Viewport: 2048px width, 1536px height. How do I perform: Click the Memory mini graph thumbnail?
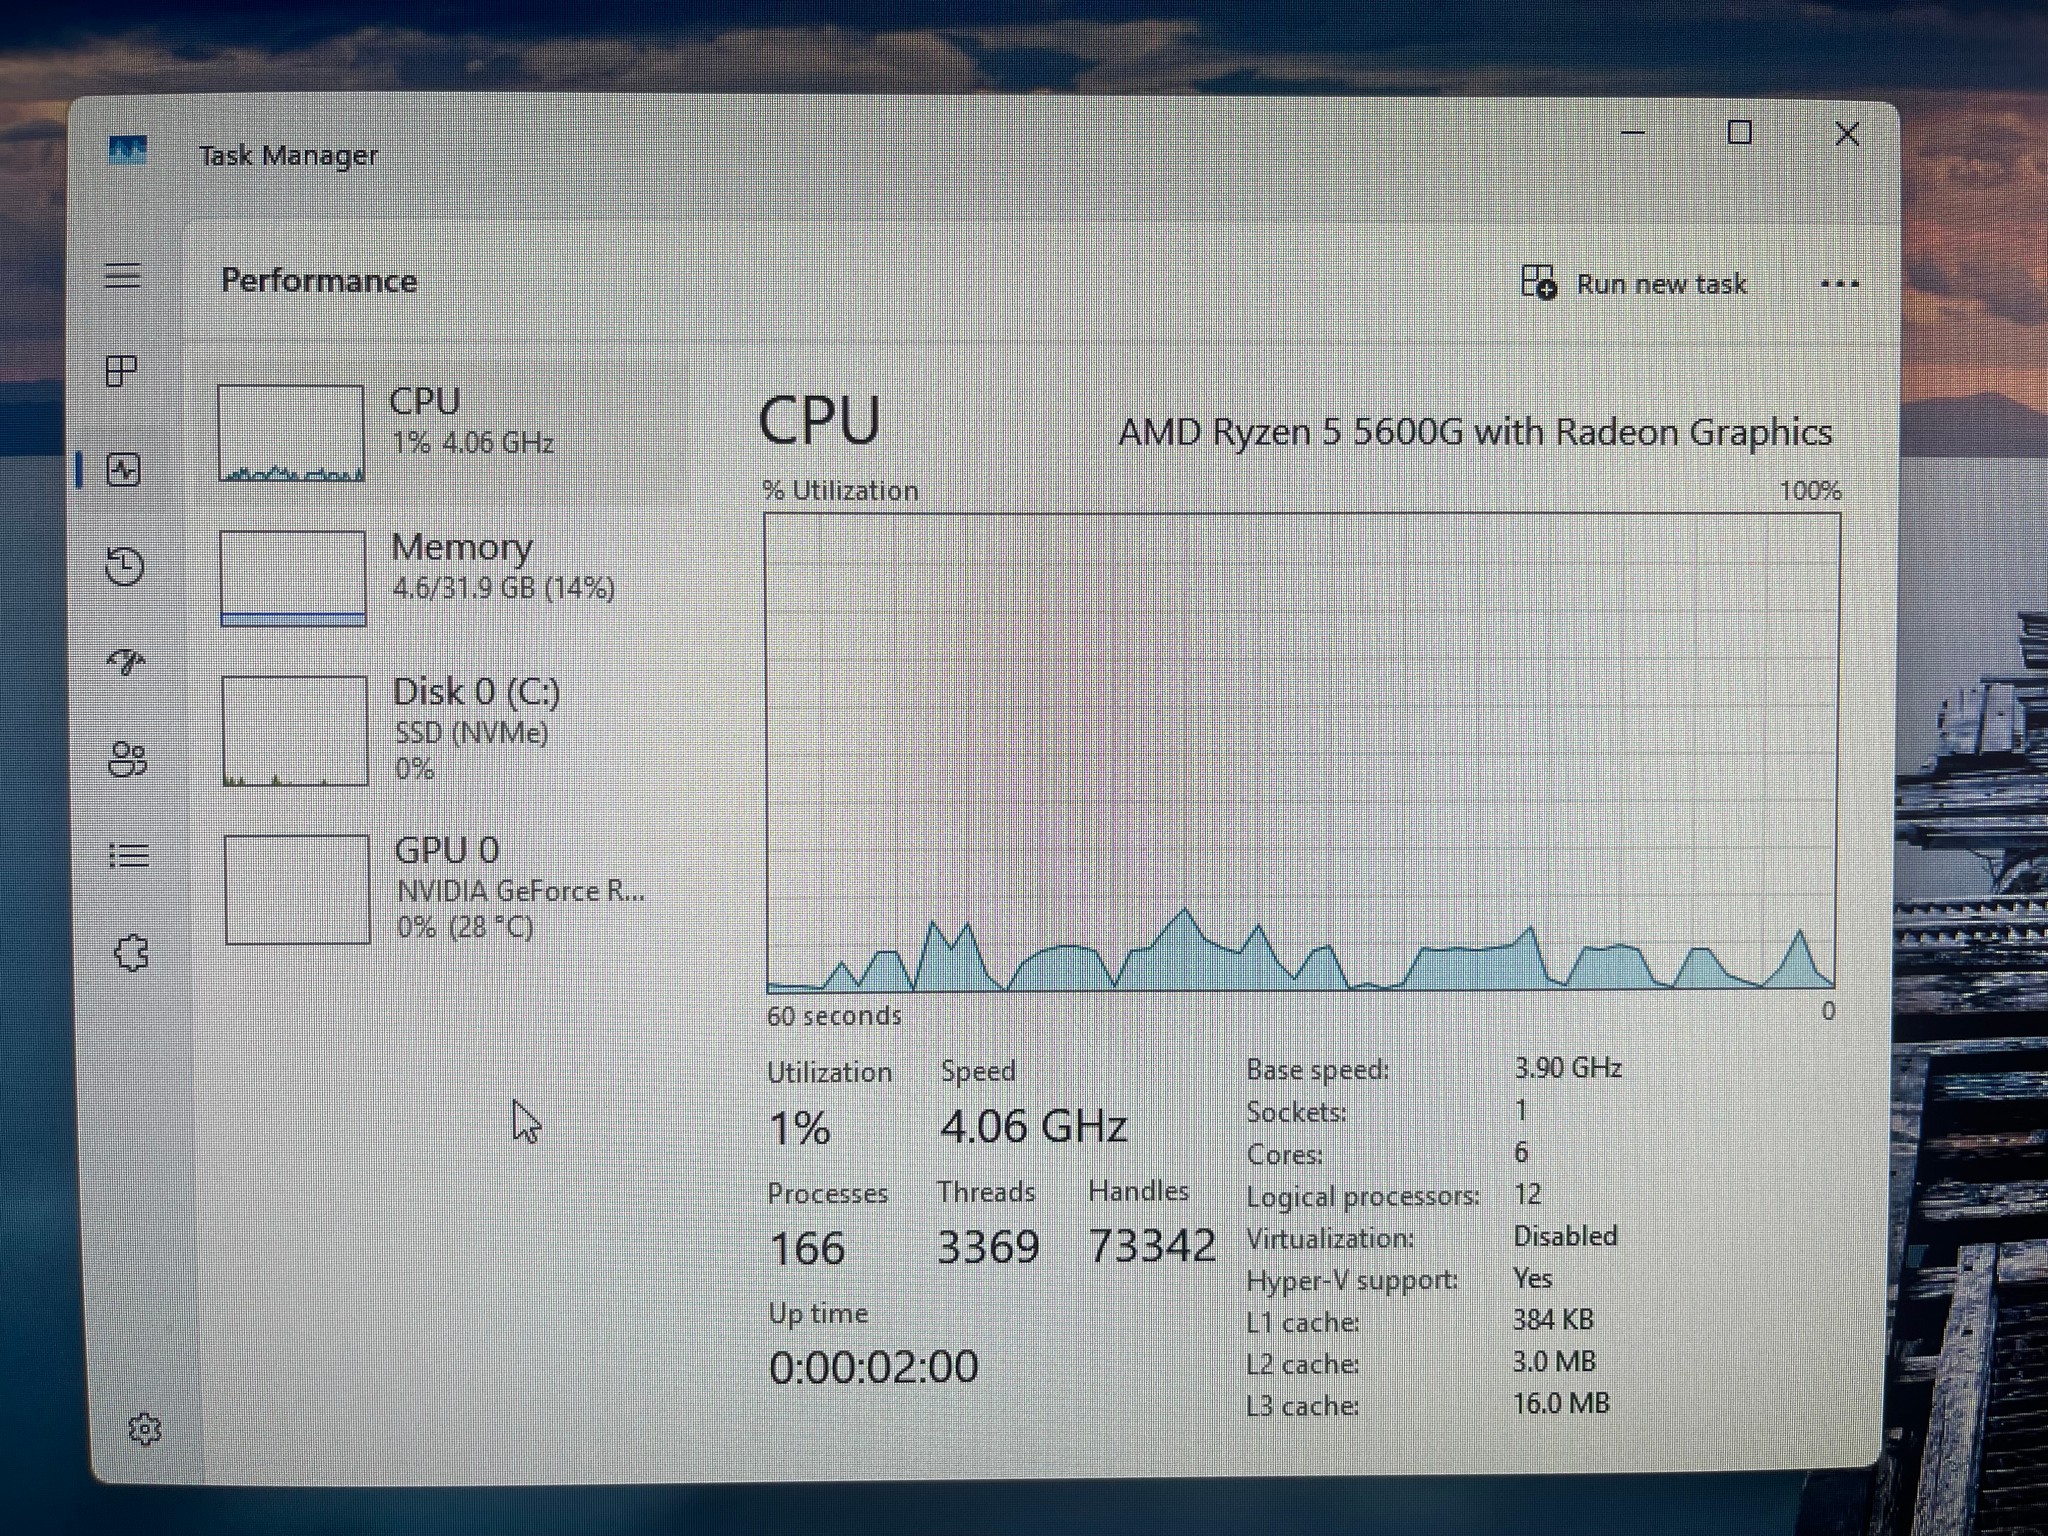point(293,578)
